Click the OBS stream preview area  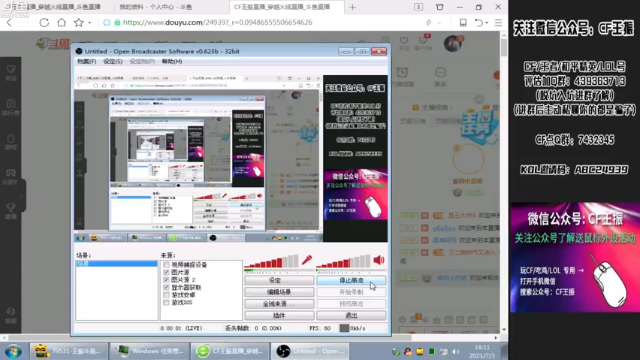coord(231,158)
